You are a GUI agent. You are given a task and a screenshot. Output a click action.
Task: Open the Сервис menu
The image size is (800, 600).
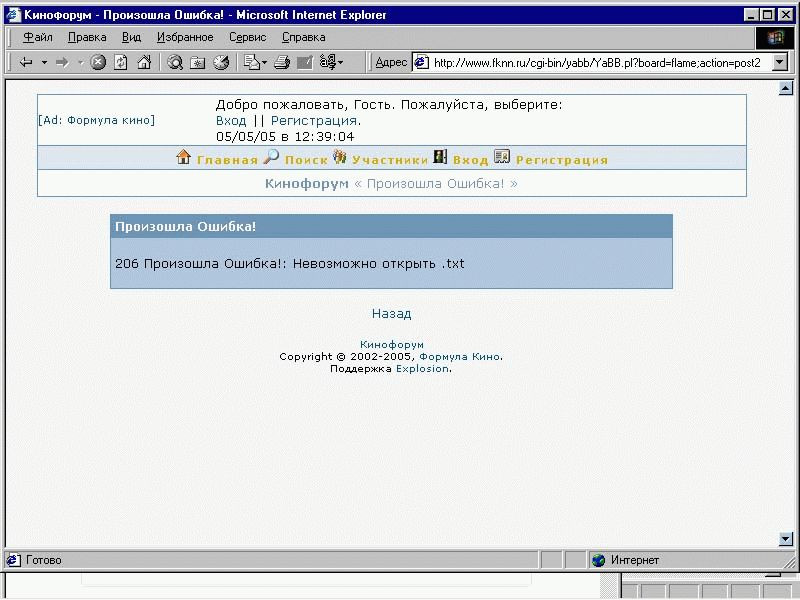coord(247,37)
